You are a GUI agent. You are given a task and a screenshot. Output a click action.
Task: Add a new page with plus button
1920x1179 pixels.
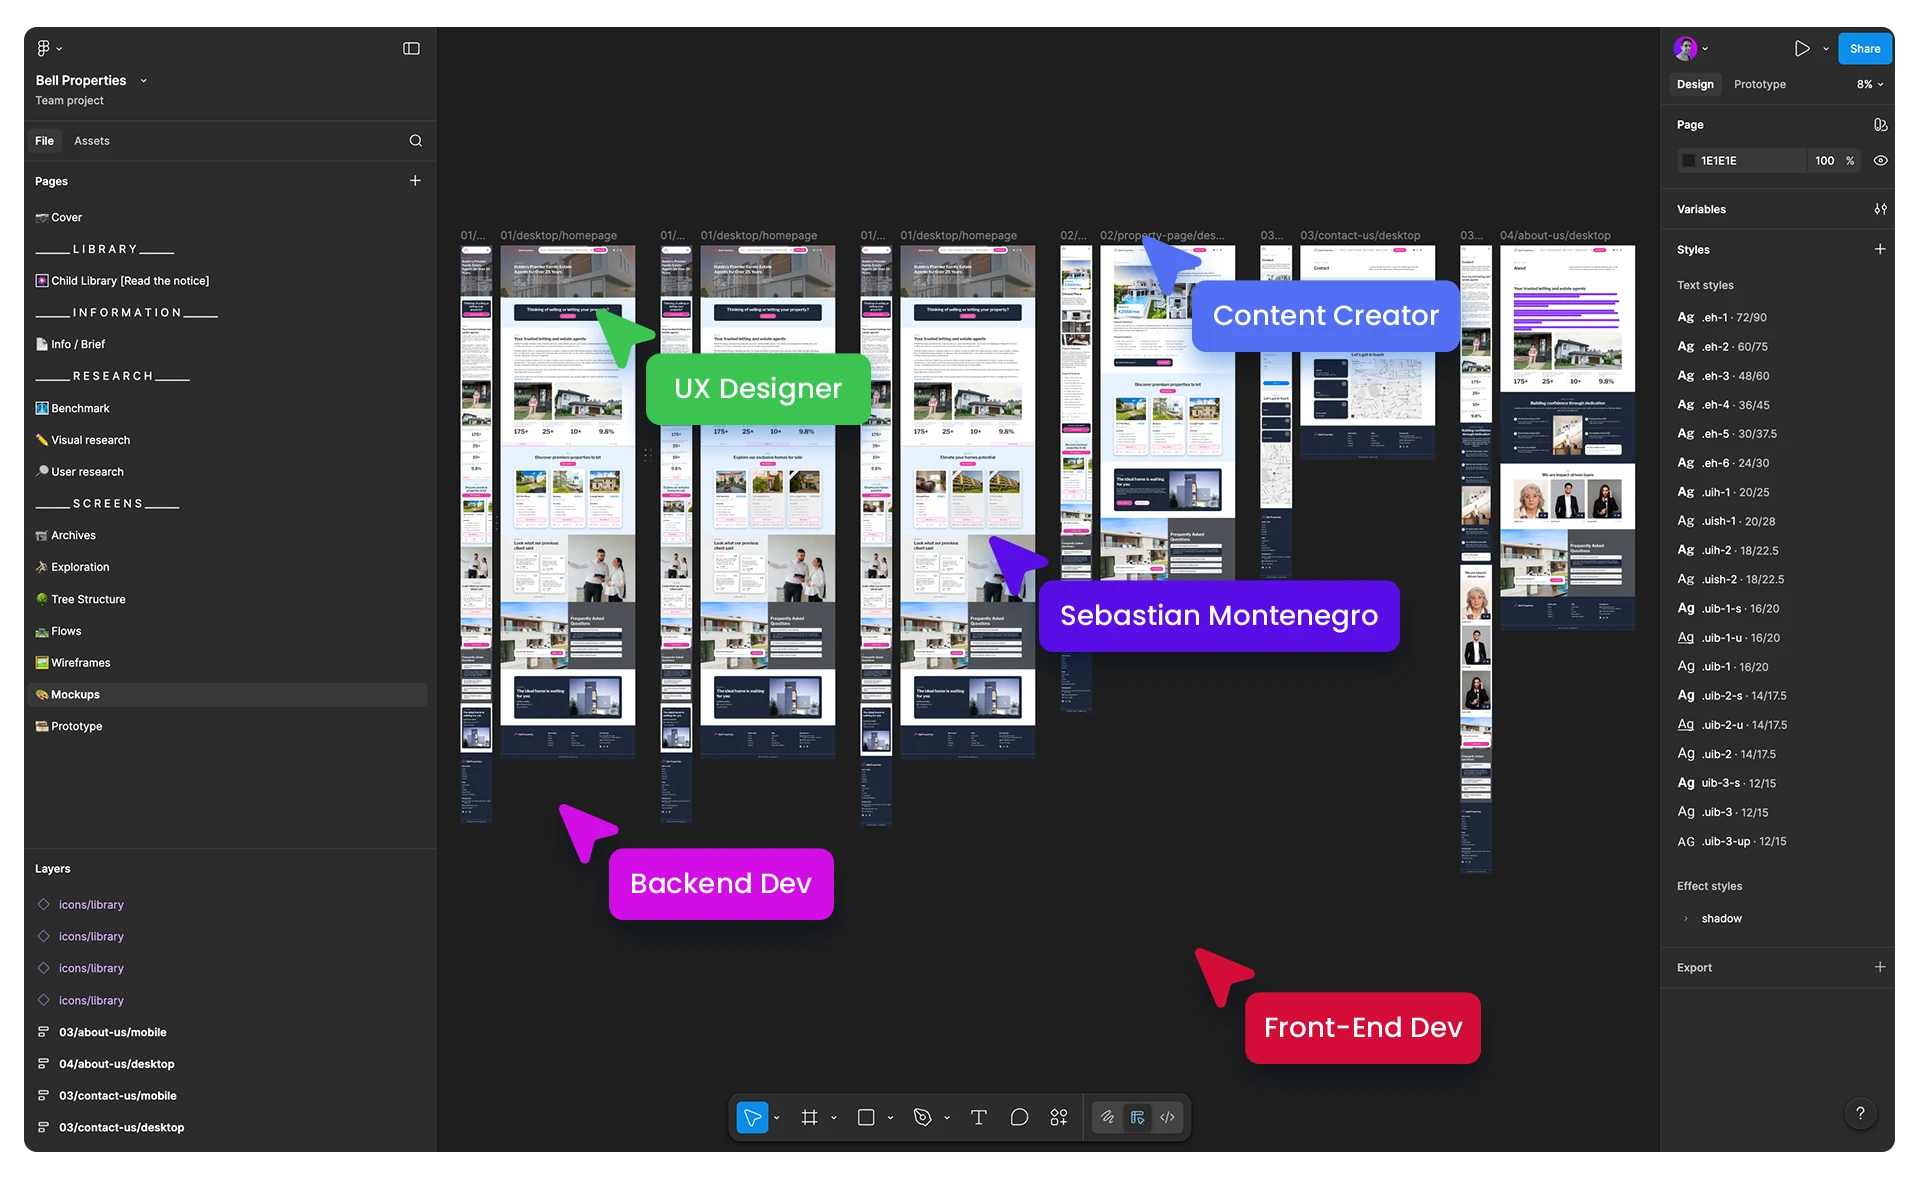(x=415, y=181)
